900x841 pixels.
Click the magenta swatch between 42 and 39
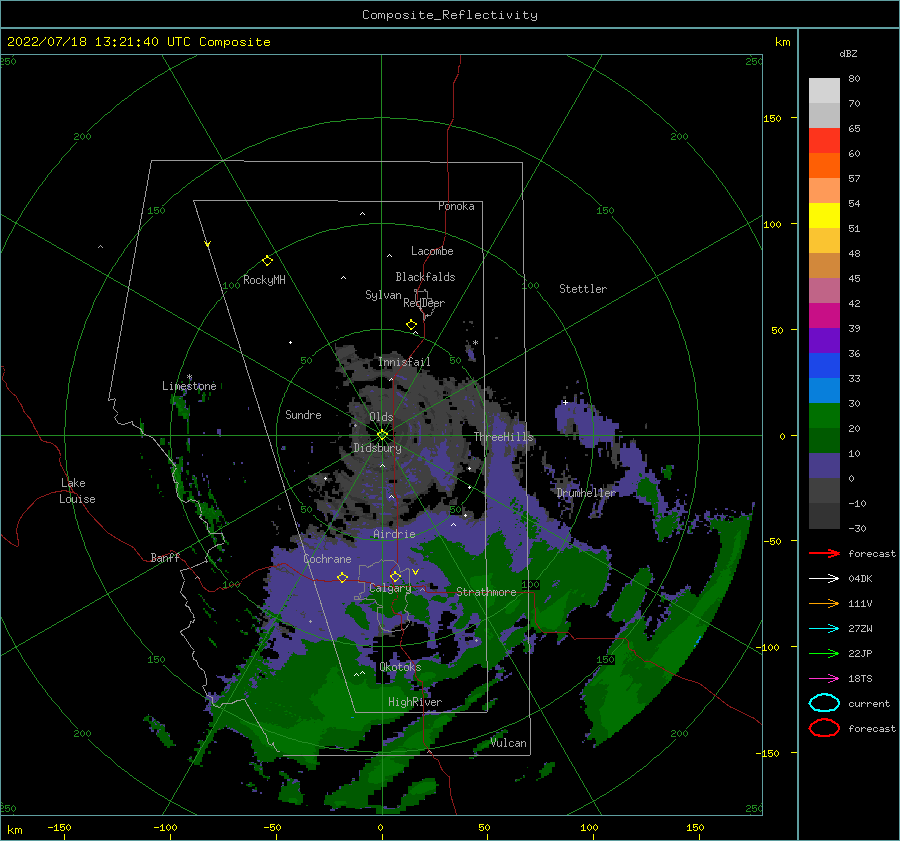pyautogui.click(x=824, y=316)
